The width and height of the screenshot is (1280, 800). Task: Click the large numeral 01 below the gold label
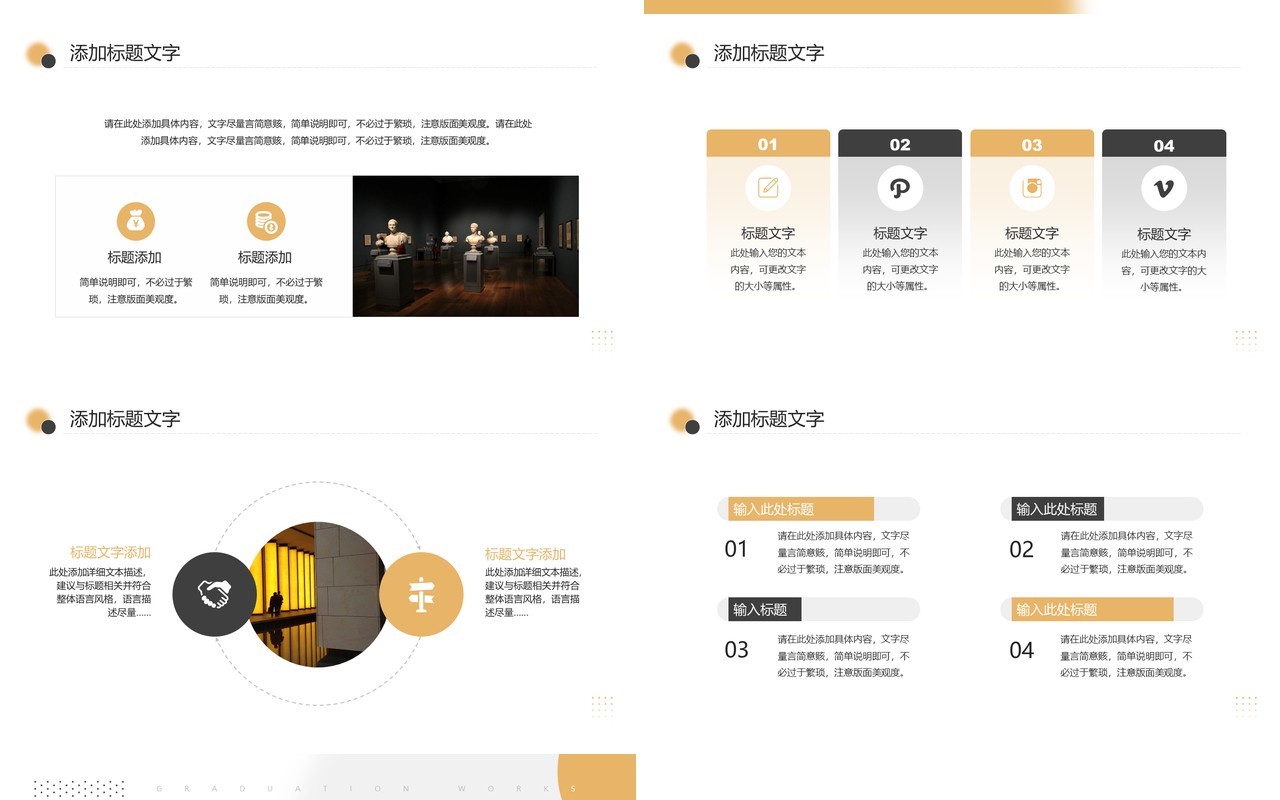tap(736, 549)
